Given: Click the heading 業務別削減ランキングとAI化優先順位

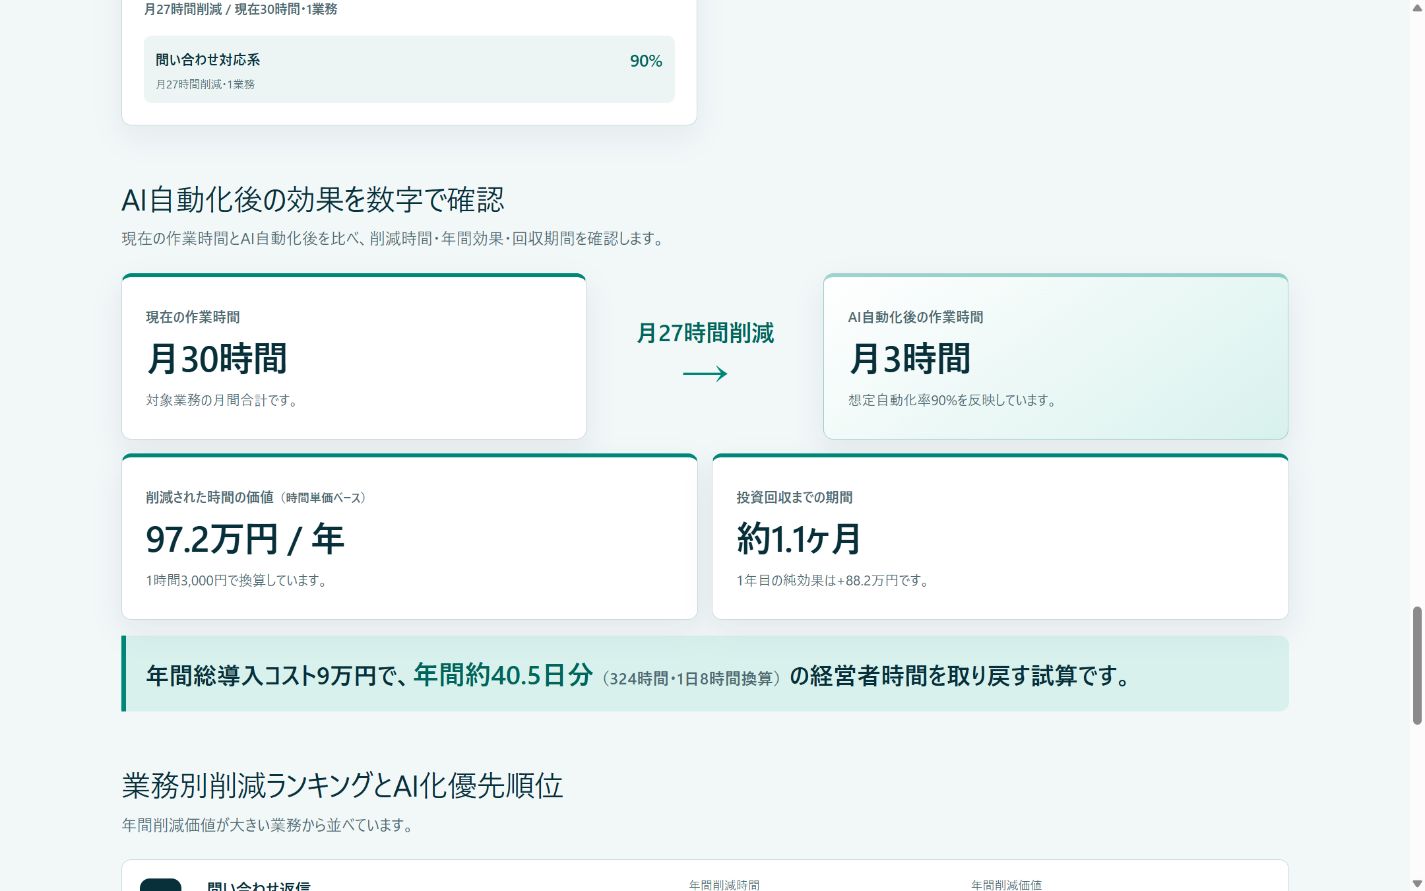Looking at the screenshot, I should pyautogui.click(x=343, y=786).
